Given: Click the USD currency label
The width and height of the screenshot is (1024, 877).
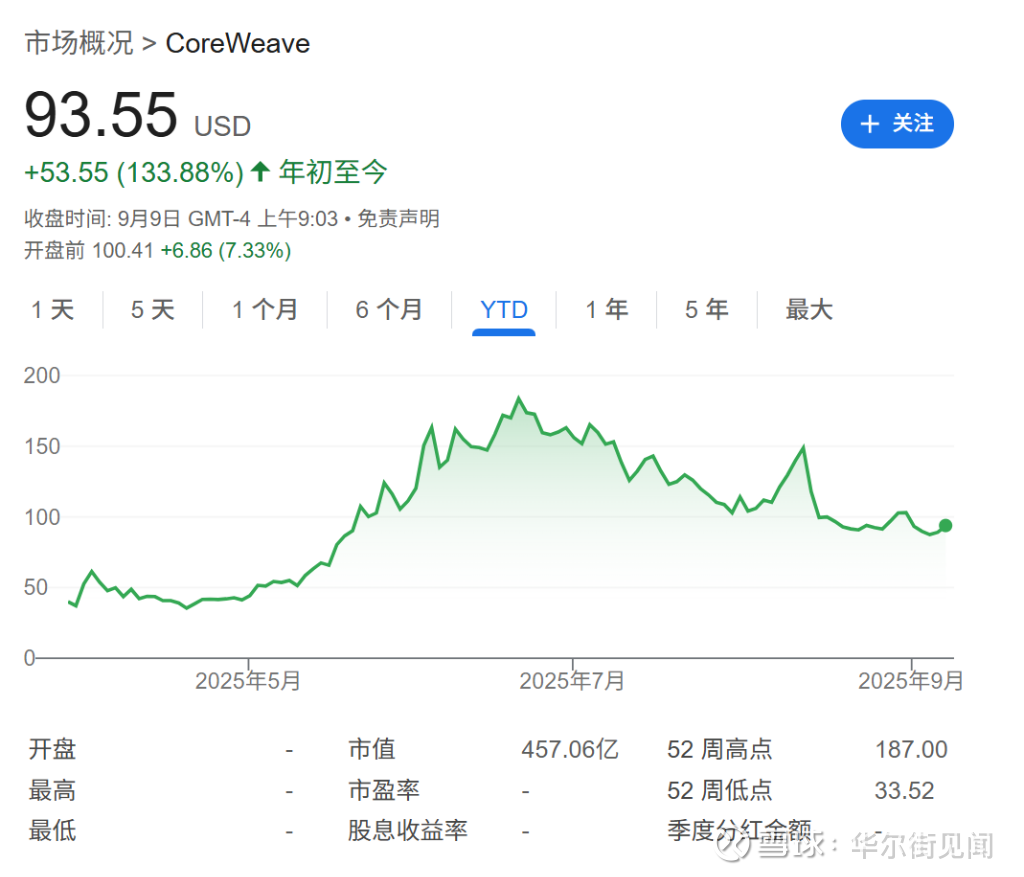Looking at the screenshot, I should tap(223, 126).
